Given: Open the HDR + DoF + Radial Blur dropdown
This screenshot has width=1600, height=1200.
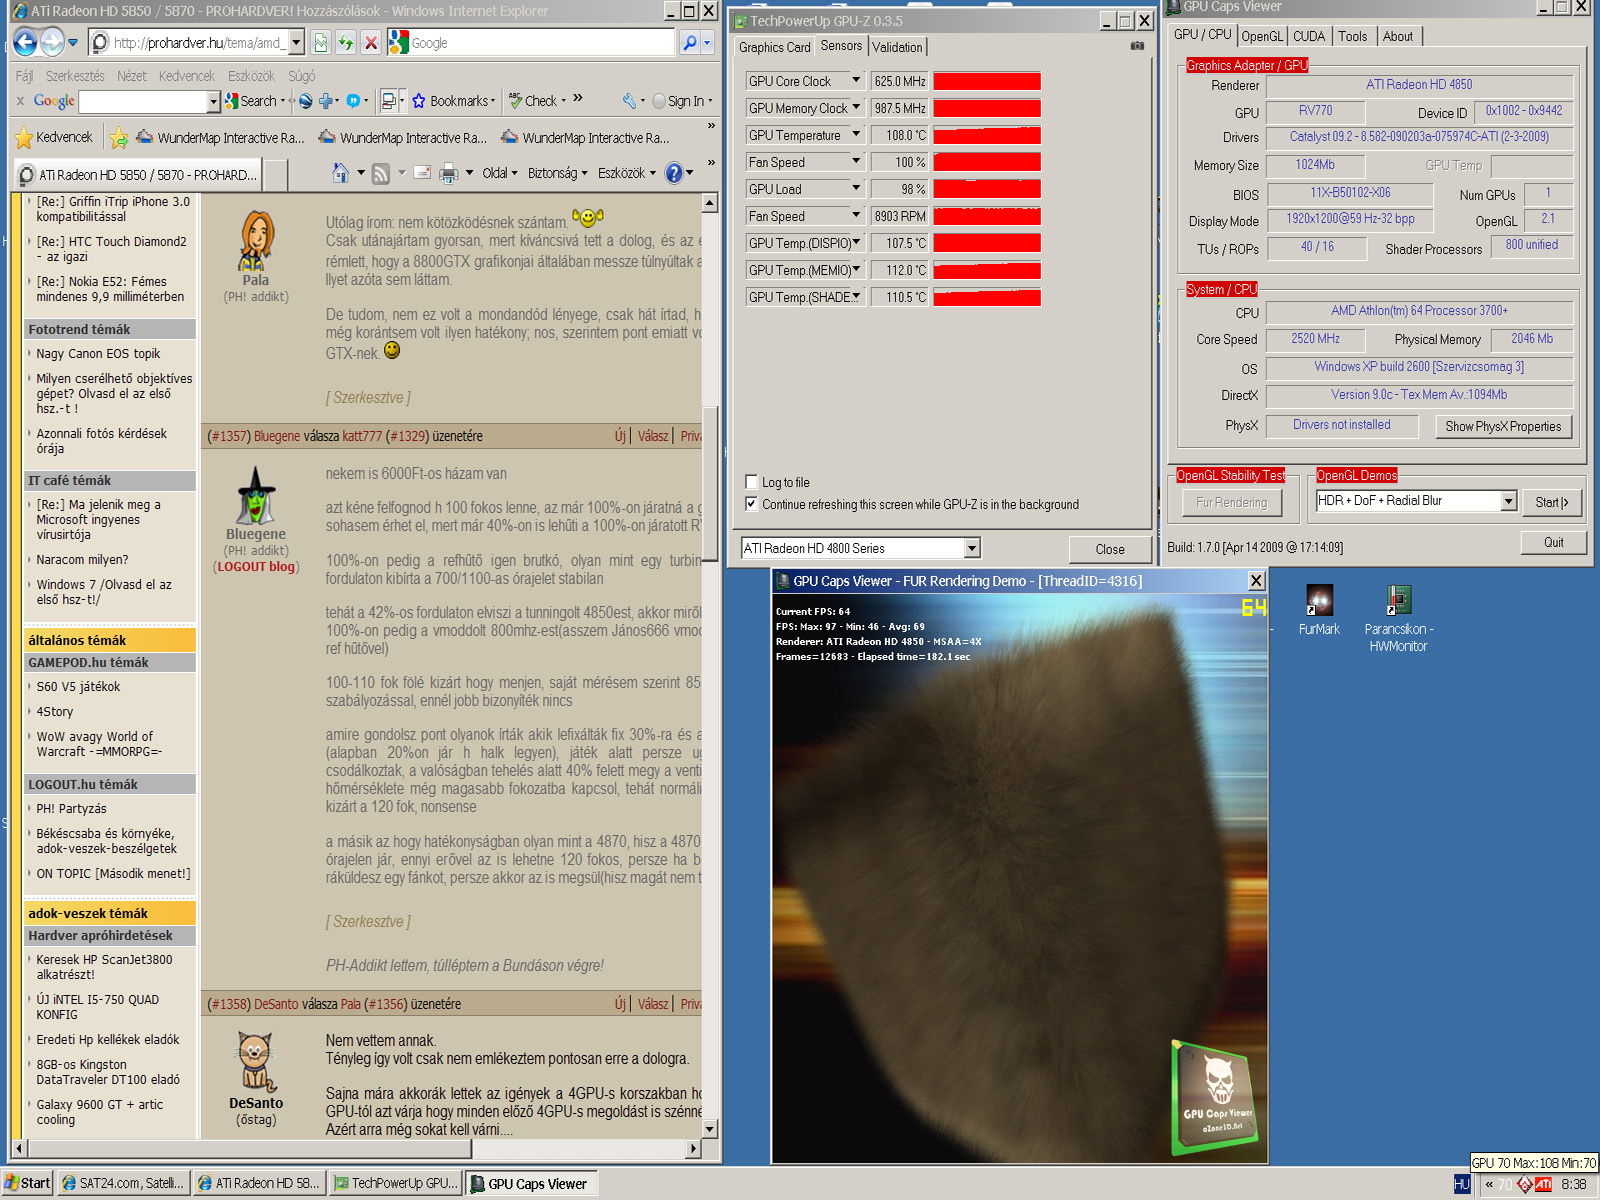Looking at the screenshot, I should 1508,501.
